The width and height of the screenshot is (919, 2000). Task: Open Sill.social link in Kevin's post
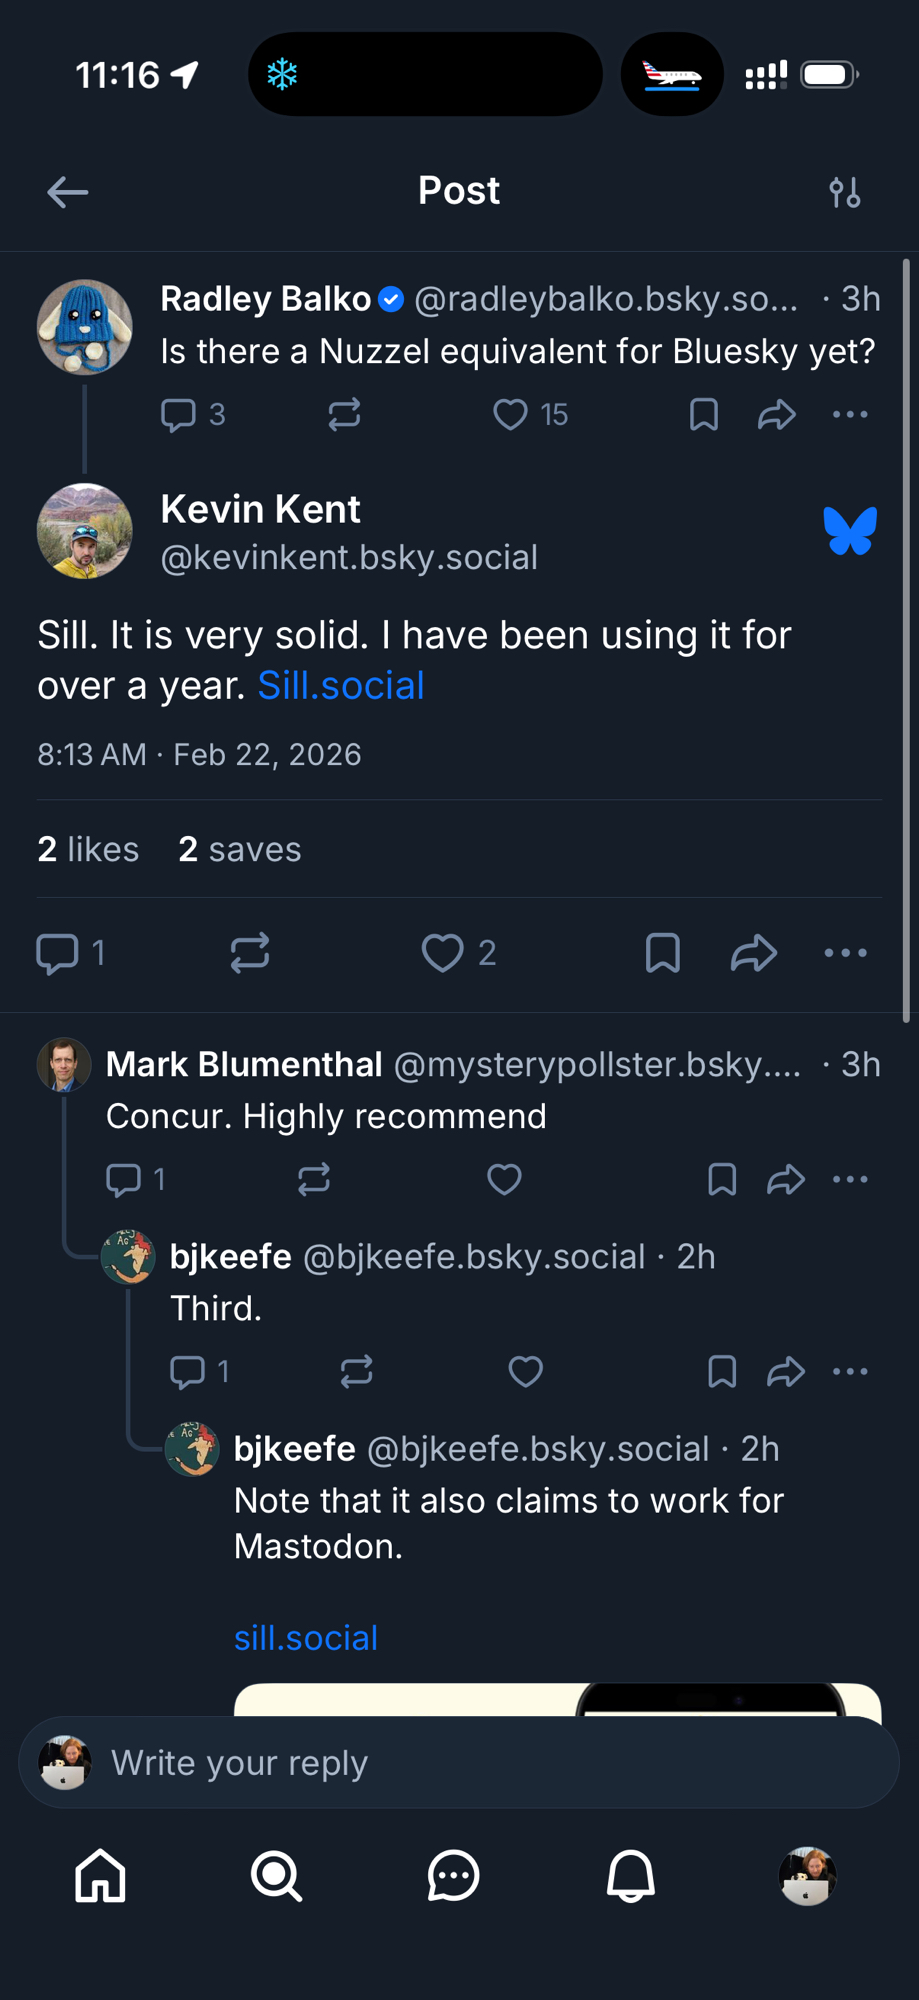click(x=341, y=686)
